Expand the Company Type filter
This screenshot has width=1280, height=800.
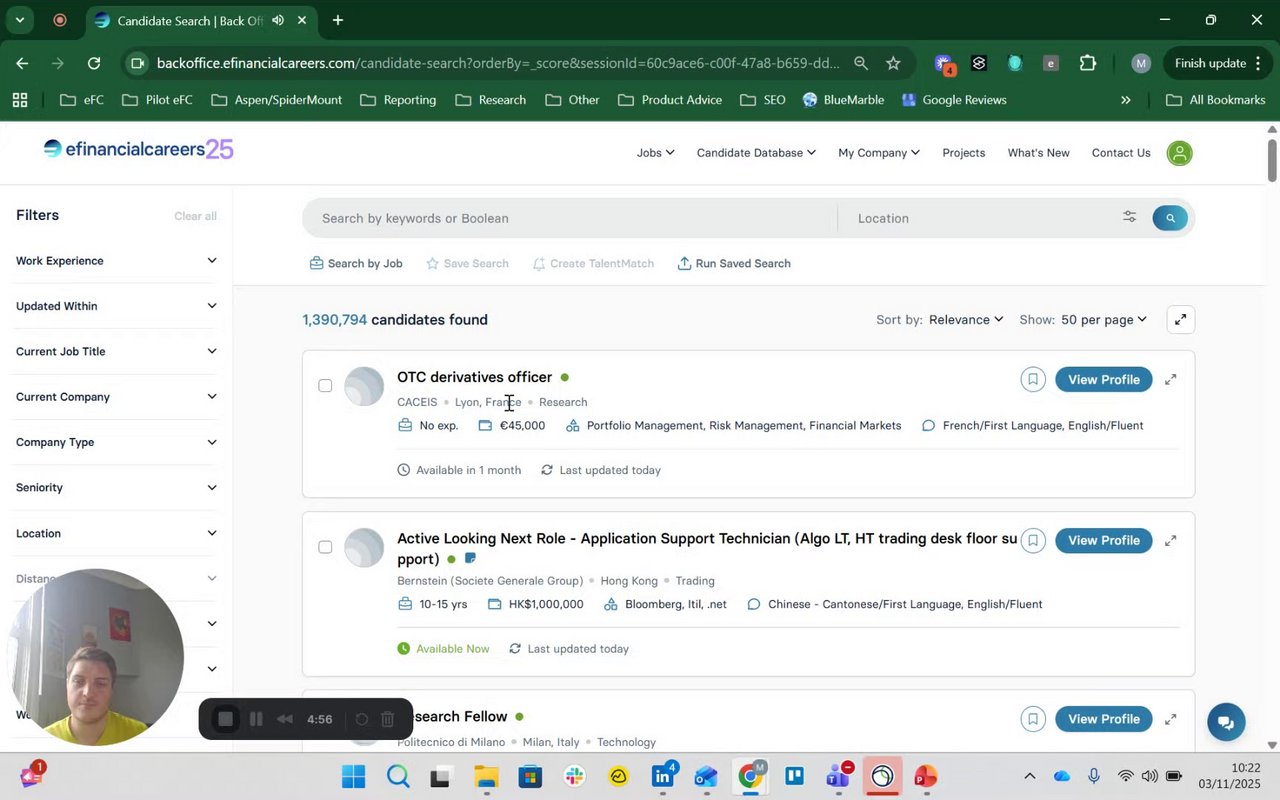click(x=116, y=442)
